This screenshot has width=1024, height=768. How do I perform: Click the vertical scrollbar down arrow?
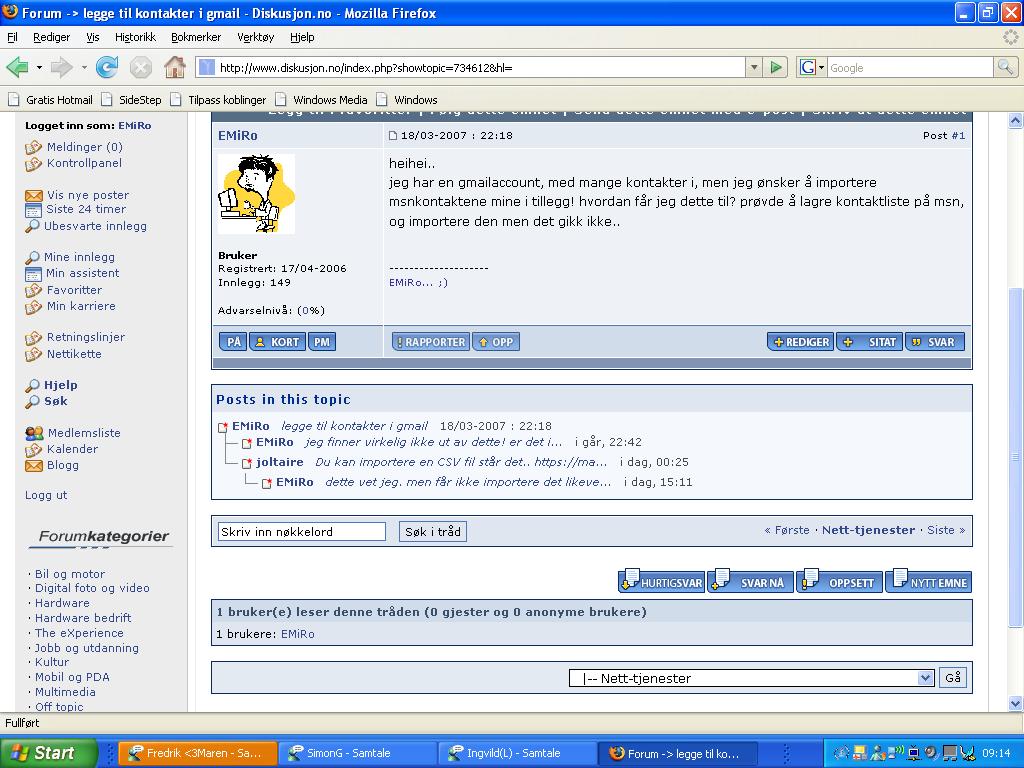(x=1015, y=704)
